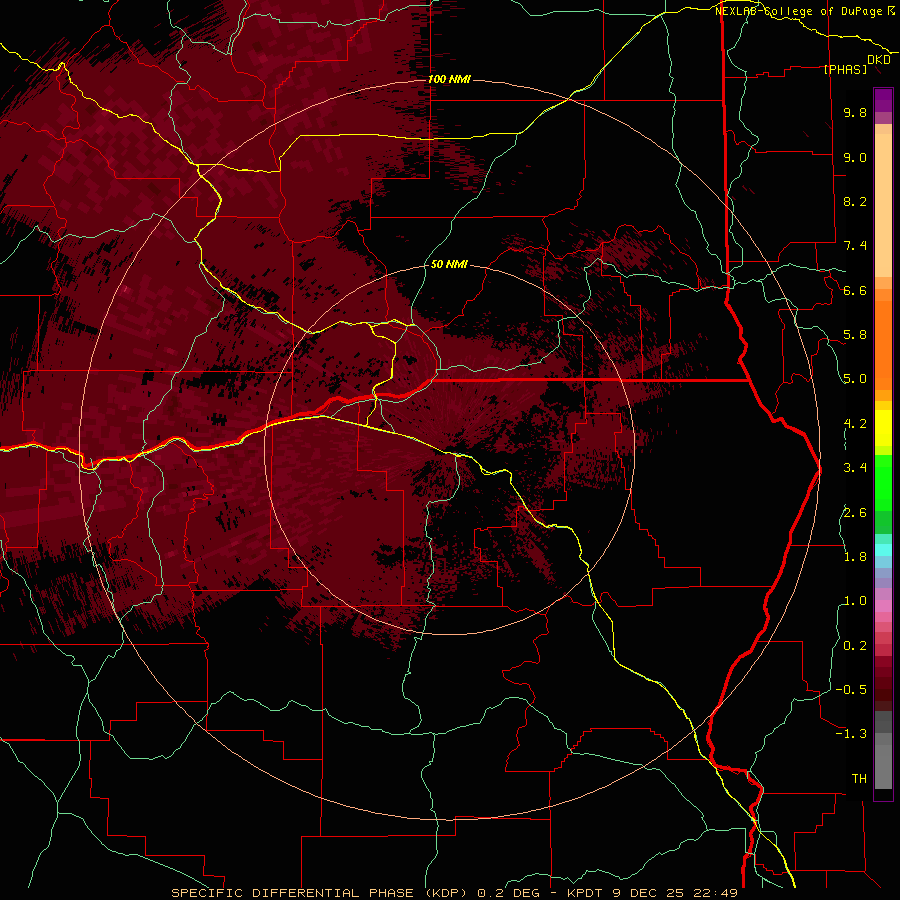Click the 1.0 legend value
This screenshot has height=900, width=900.
click(855, 601)
